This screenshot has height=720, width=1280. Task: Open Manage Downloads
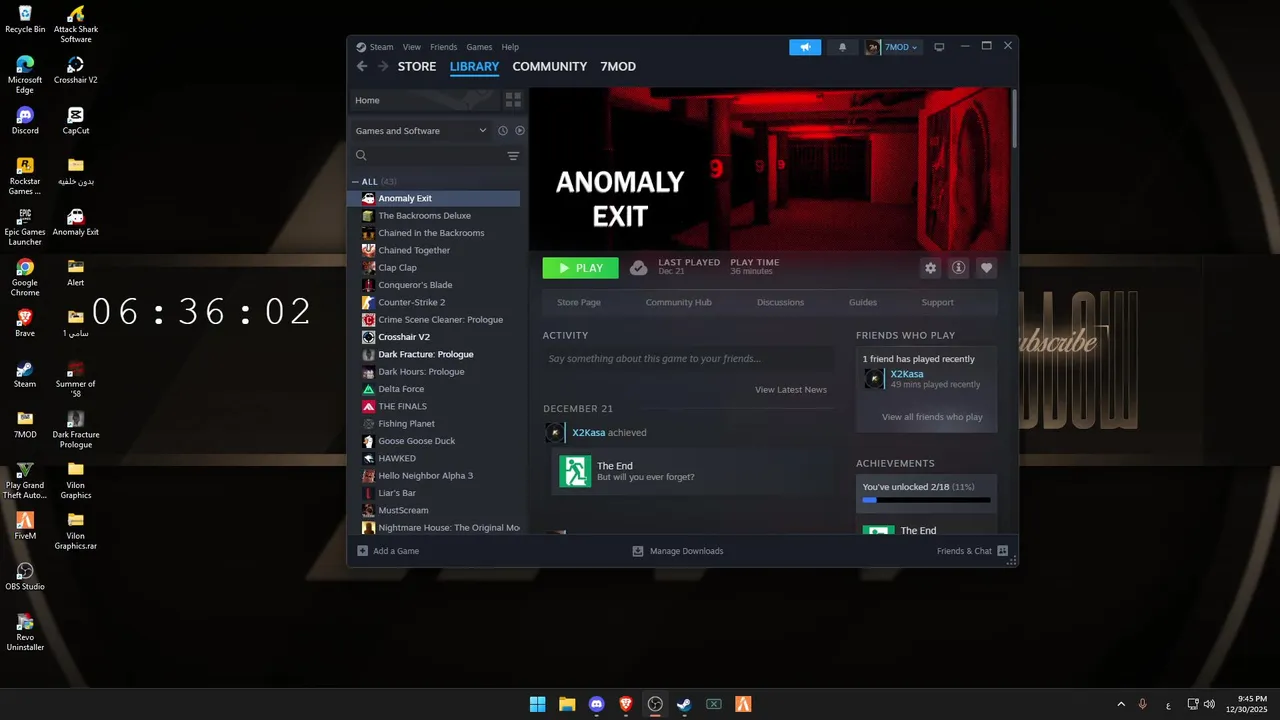pyautogui.click(x=678, y=551)
